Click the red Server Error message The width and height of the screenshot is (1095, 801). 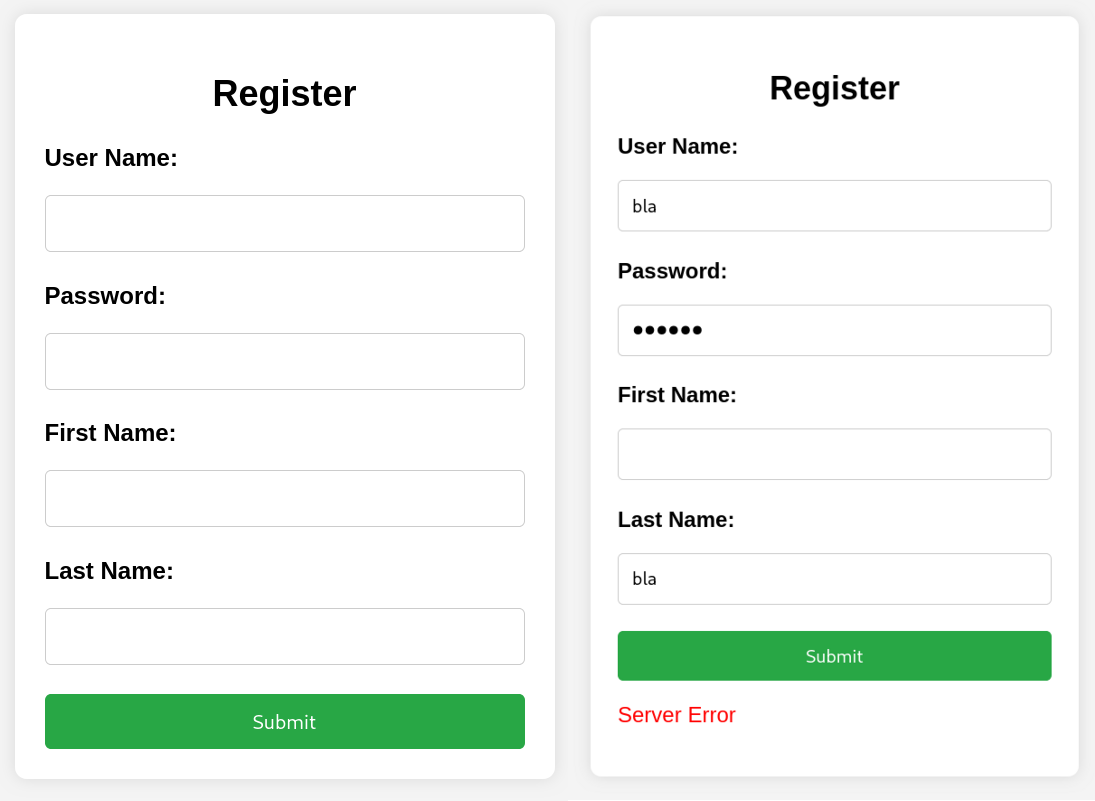[x=677, y=715]
